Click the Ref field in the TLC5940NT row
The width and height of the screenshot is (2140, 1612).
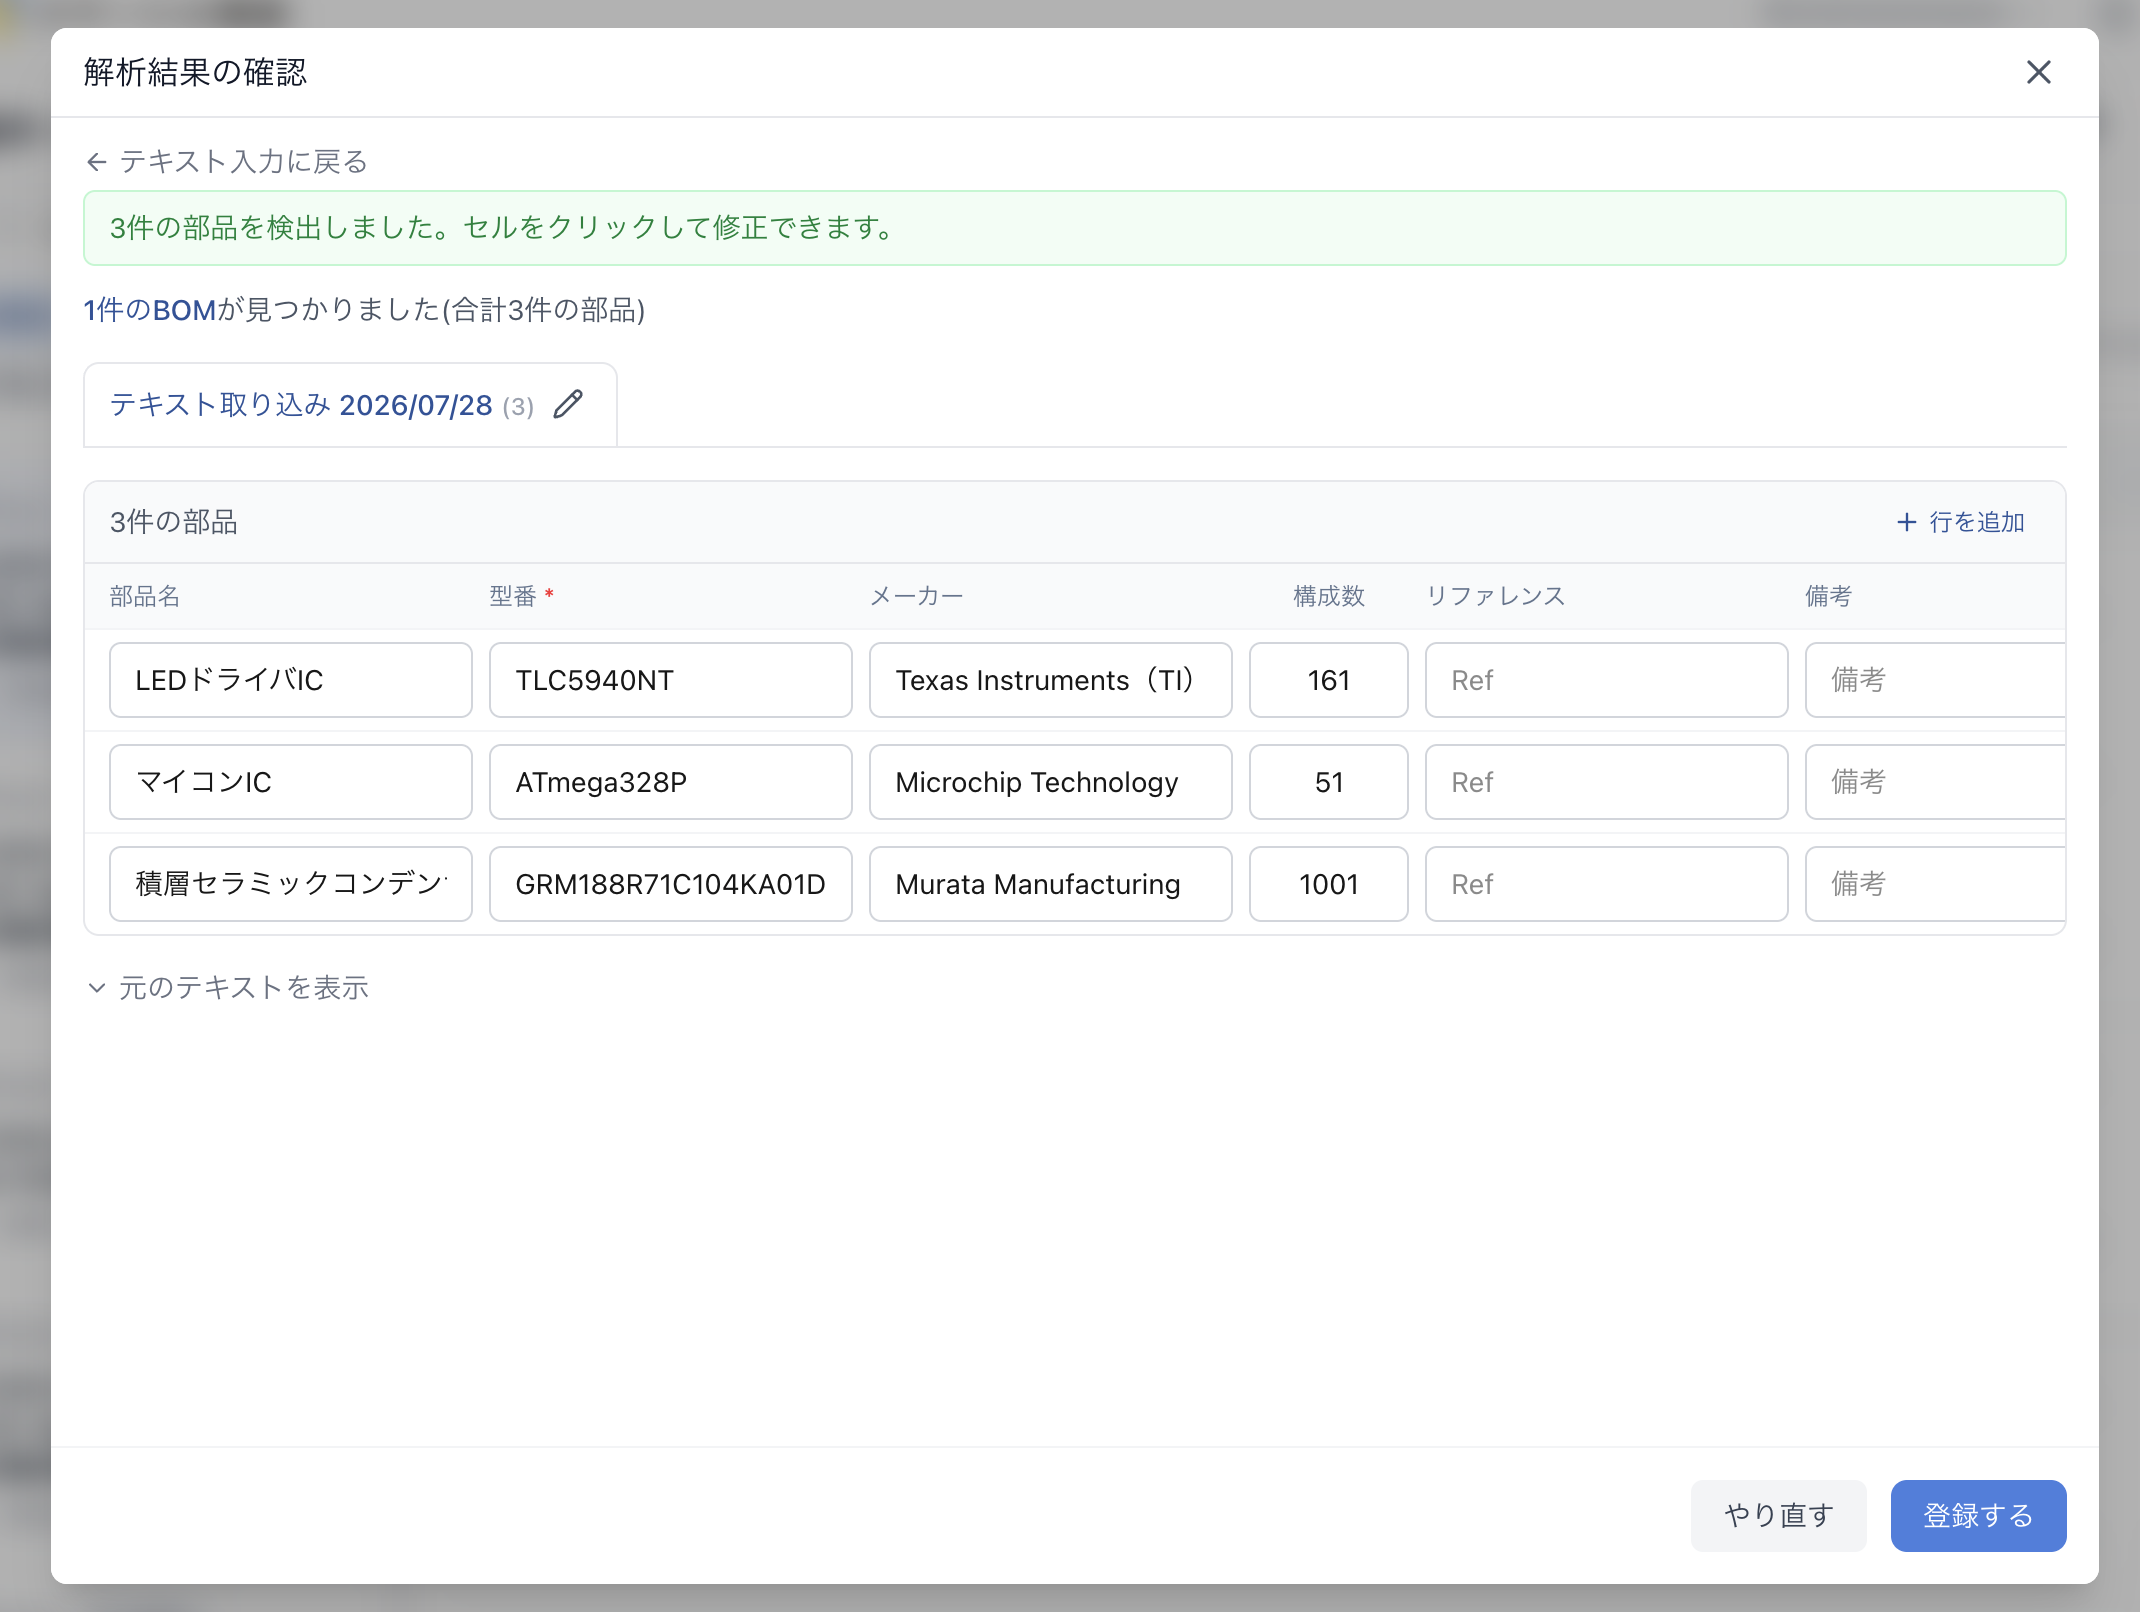(1607, 680)
